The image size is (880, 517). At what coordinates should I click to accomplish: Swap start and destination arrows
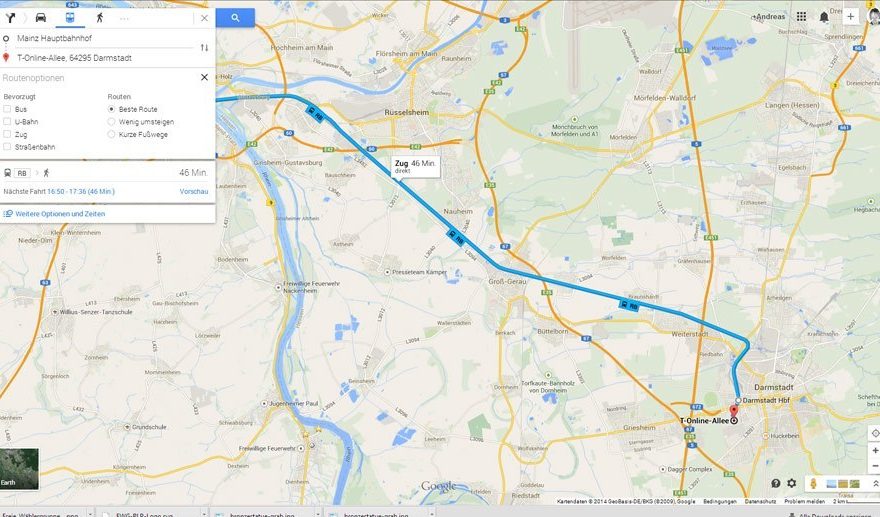204,48
